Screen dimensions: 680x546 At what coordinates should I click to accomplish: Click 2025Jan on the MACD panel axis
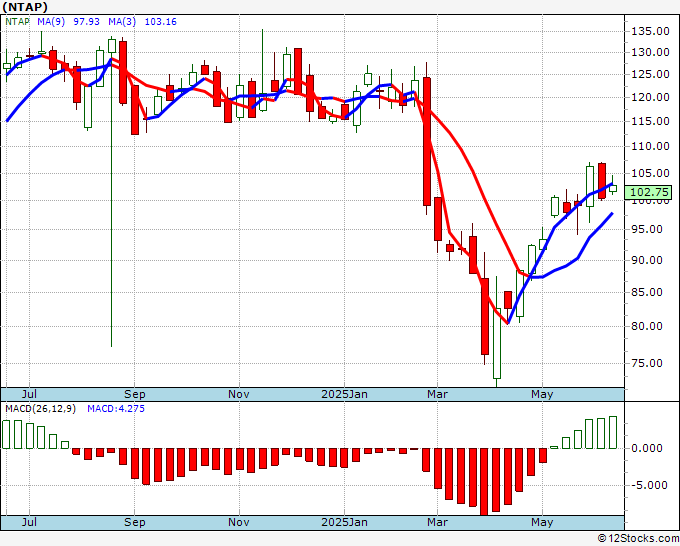click(344, 522)
